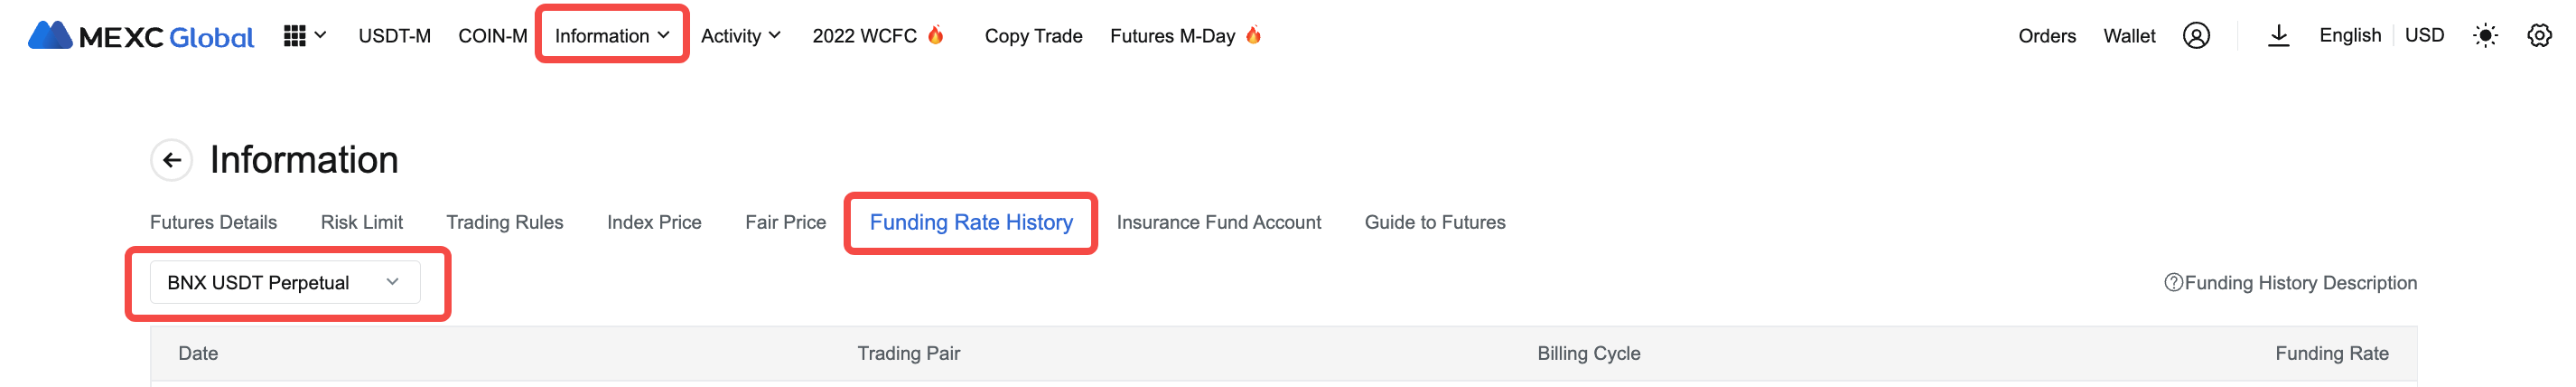Expand the Information dropdown menu

[612, 36]
